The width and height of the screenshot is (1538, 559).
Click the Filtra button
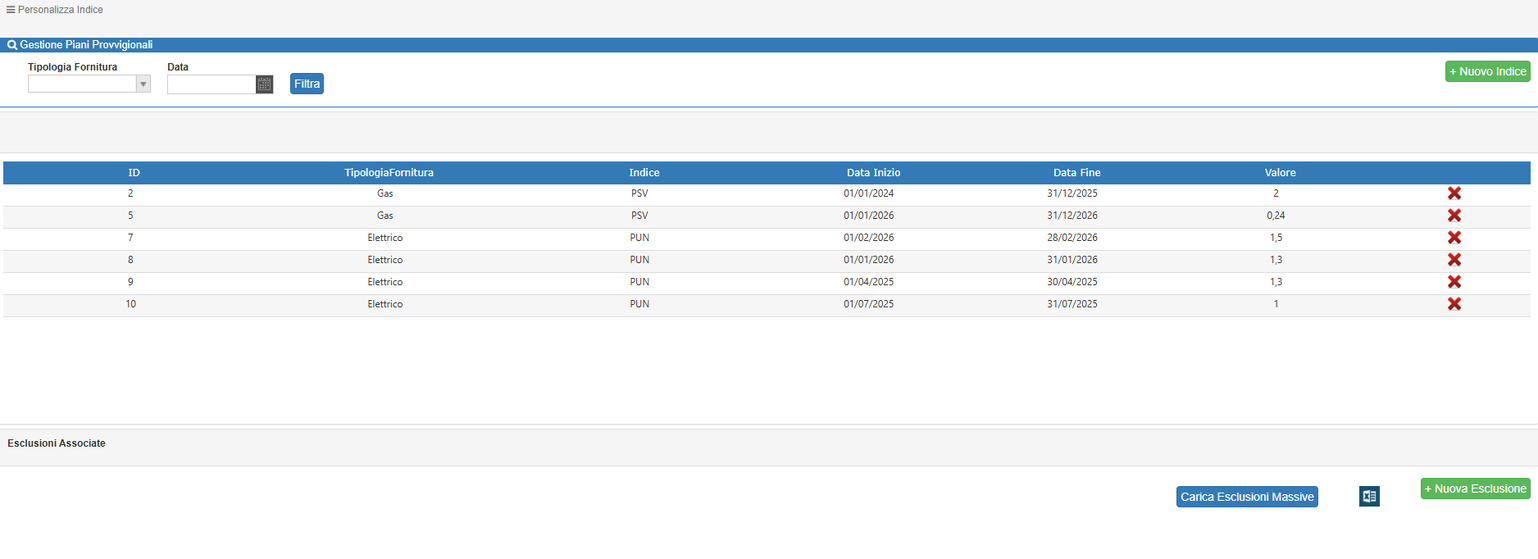click(307, 84)
